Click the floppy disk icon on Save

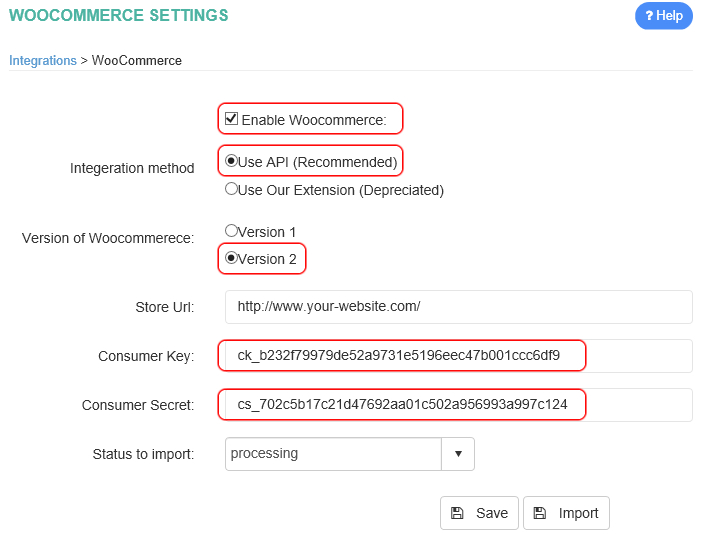pyautogui.click(x=457, y=513)
